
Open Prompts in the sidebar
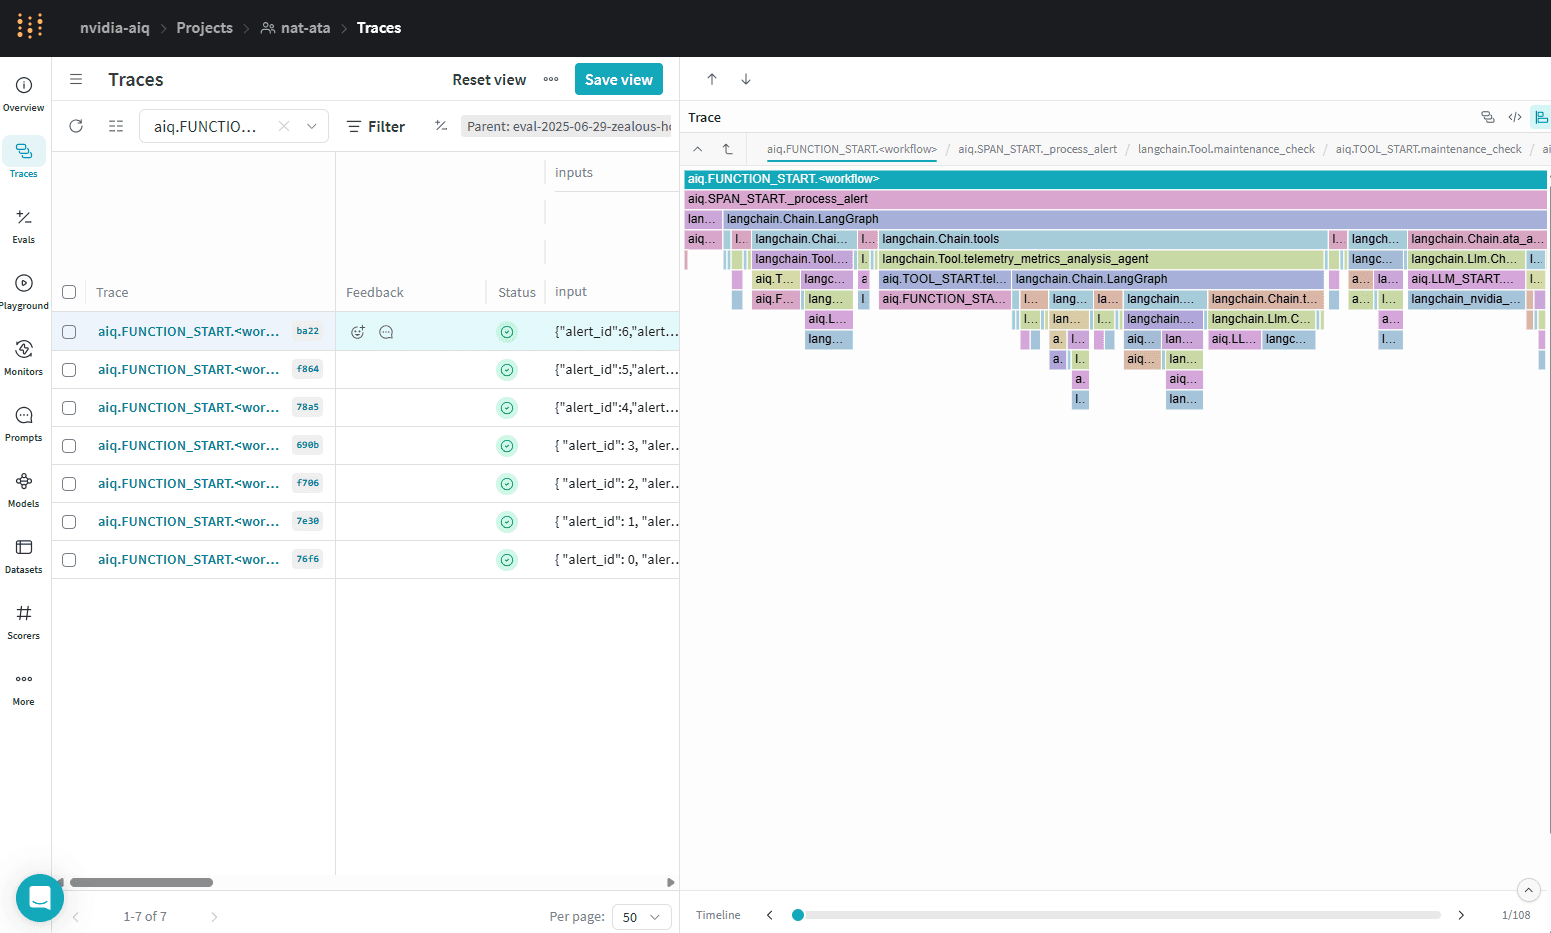click(x=24, y=423)
